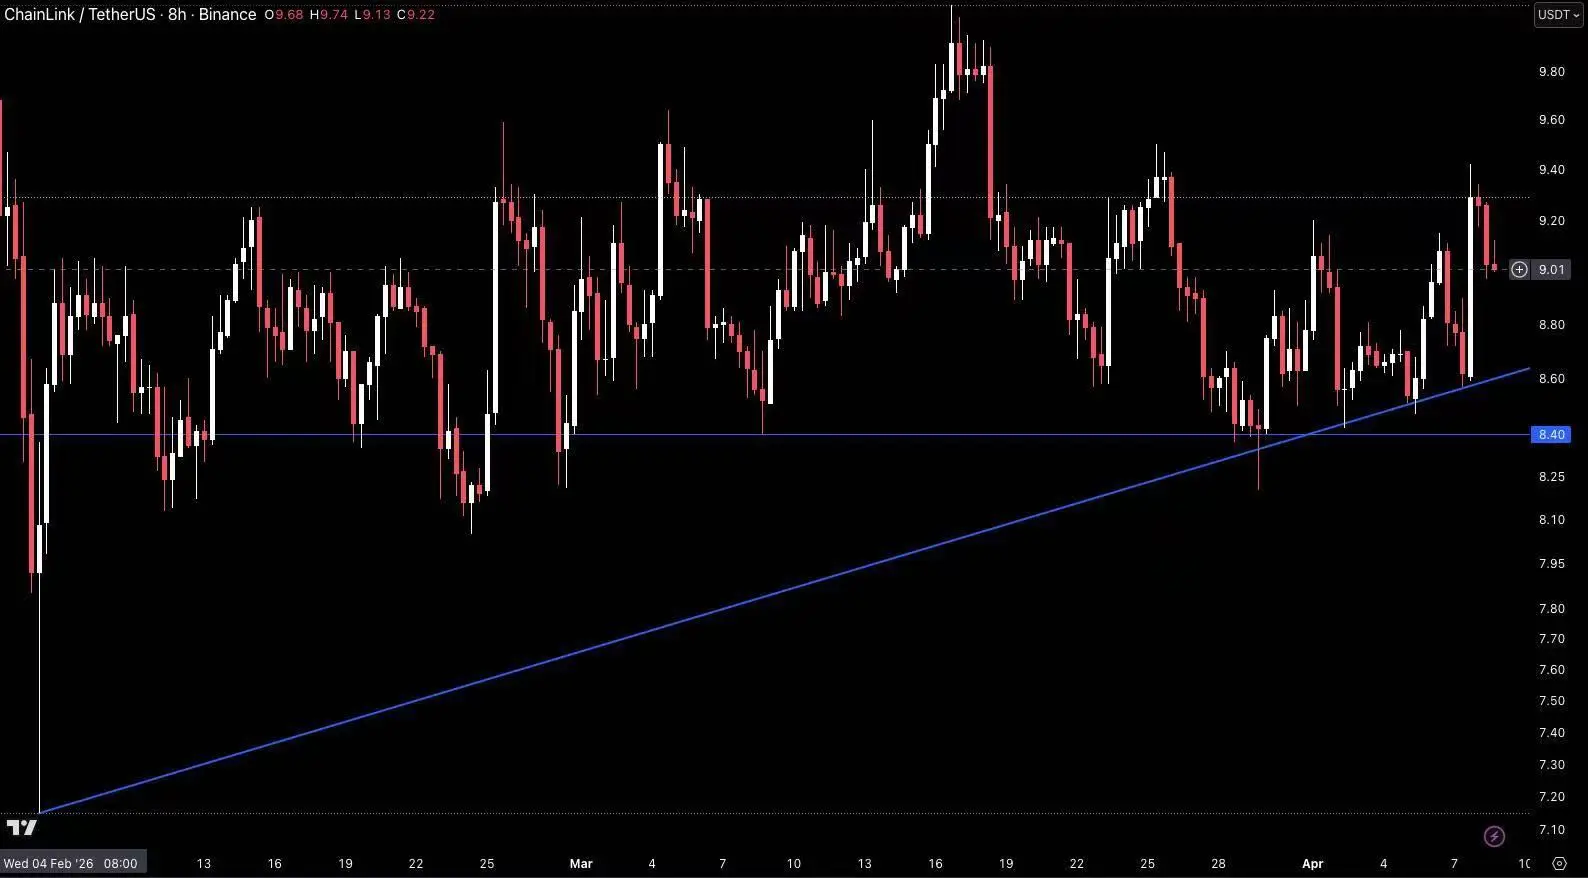
Task: Click the 8.60 price axis label
Action: 1551,379
